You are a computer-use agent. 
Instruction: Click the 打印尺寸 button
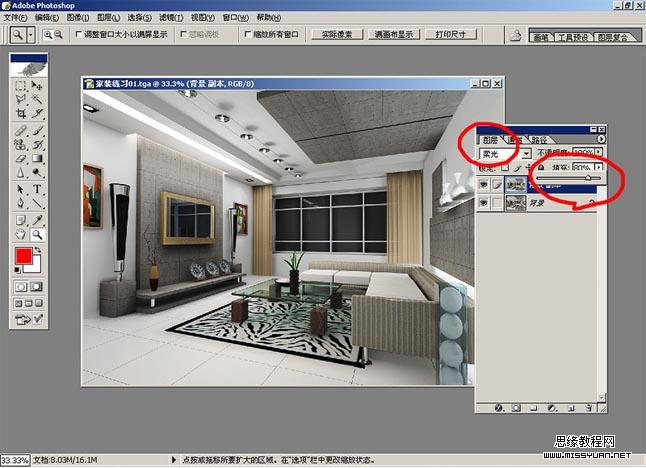click(450, 35)
